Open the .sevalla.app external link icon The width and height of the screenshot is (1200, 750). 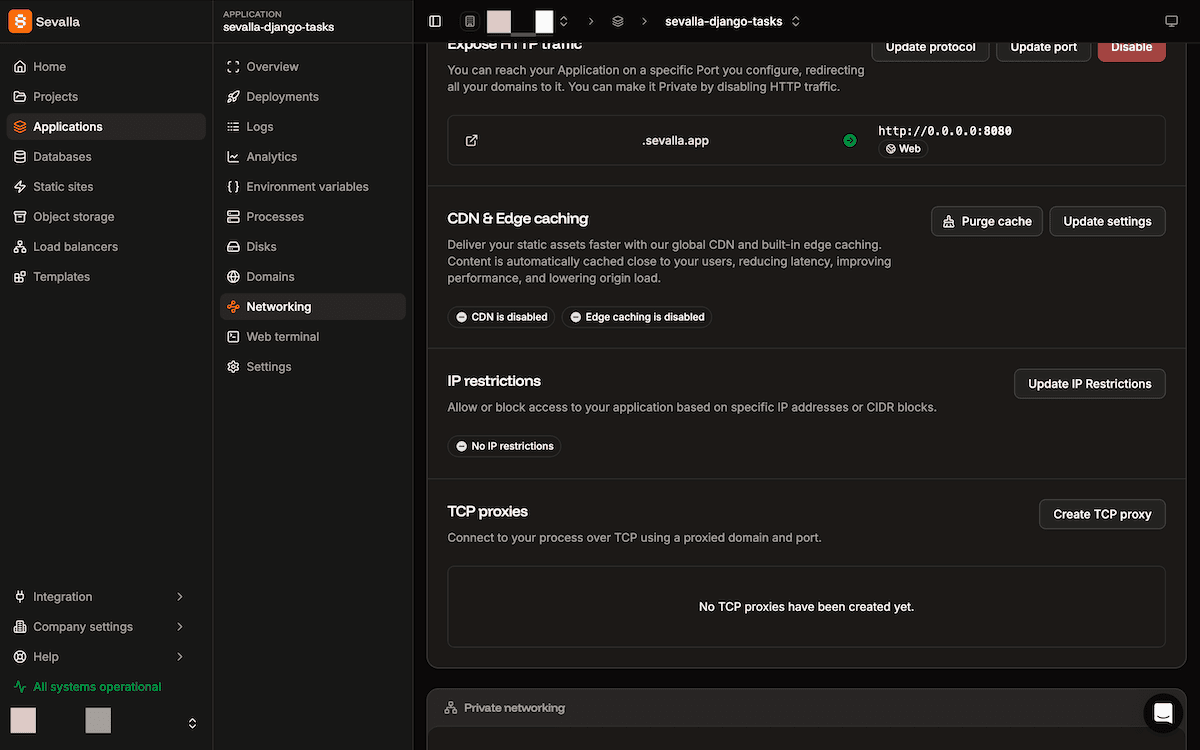point(472,141)
